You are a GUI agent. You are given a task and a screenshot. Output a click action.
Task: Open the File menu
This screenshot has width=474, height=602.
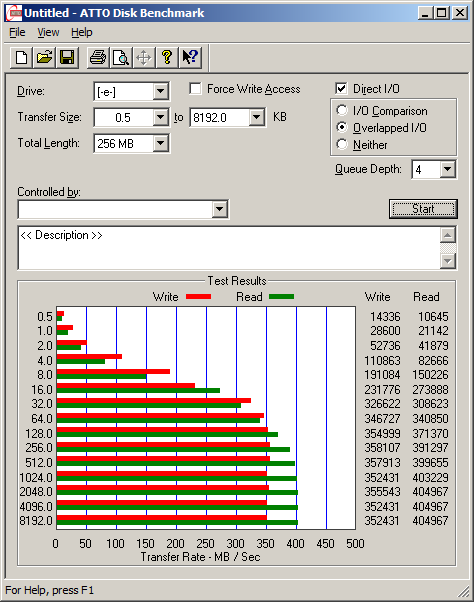(17, 33)
